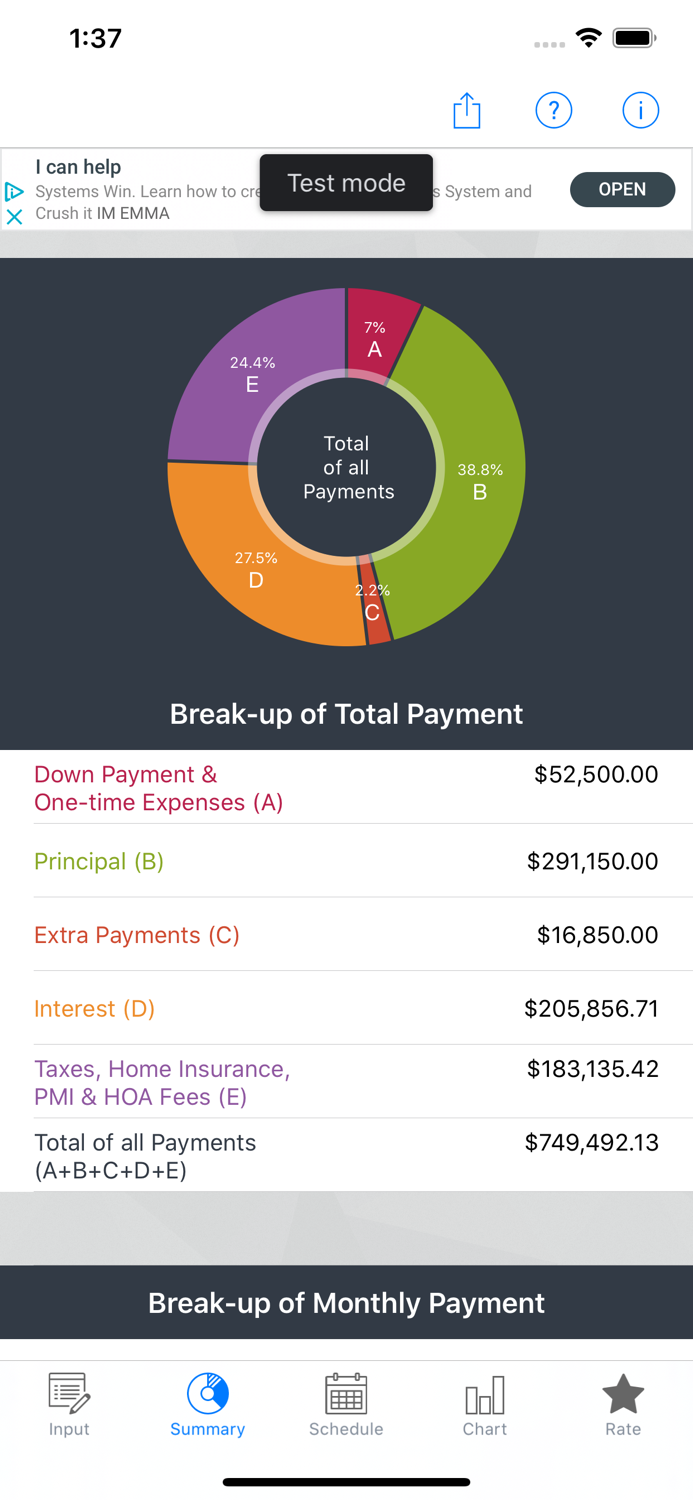
Task: Tap the Extra Payments (C) table row
Action: pyautogui.click(x=346, y=934)
